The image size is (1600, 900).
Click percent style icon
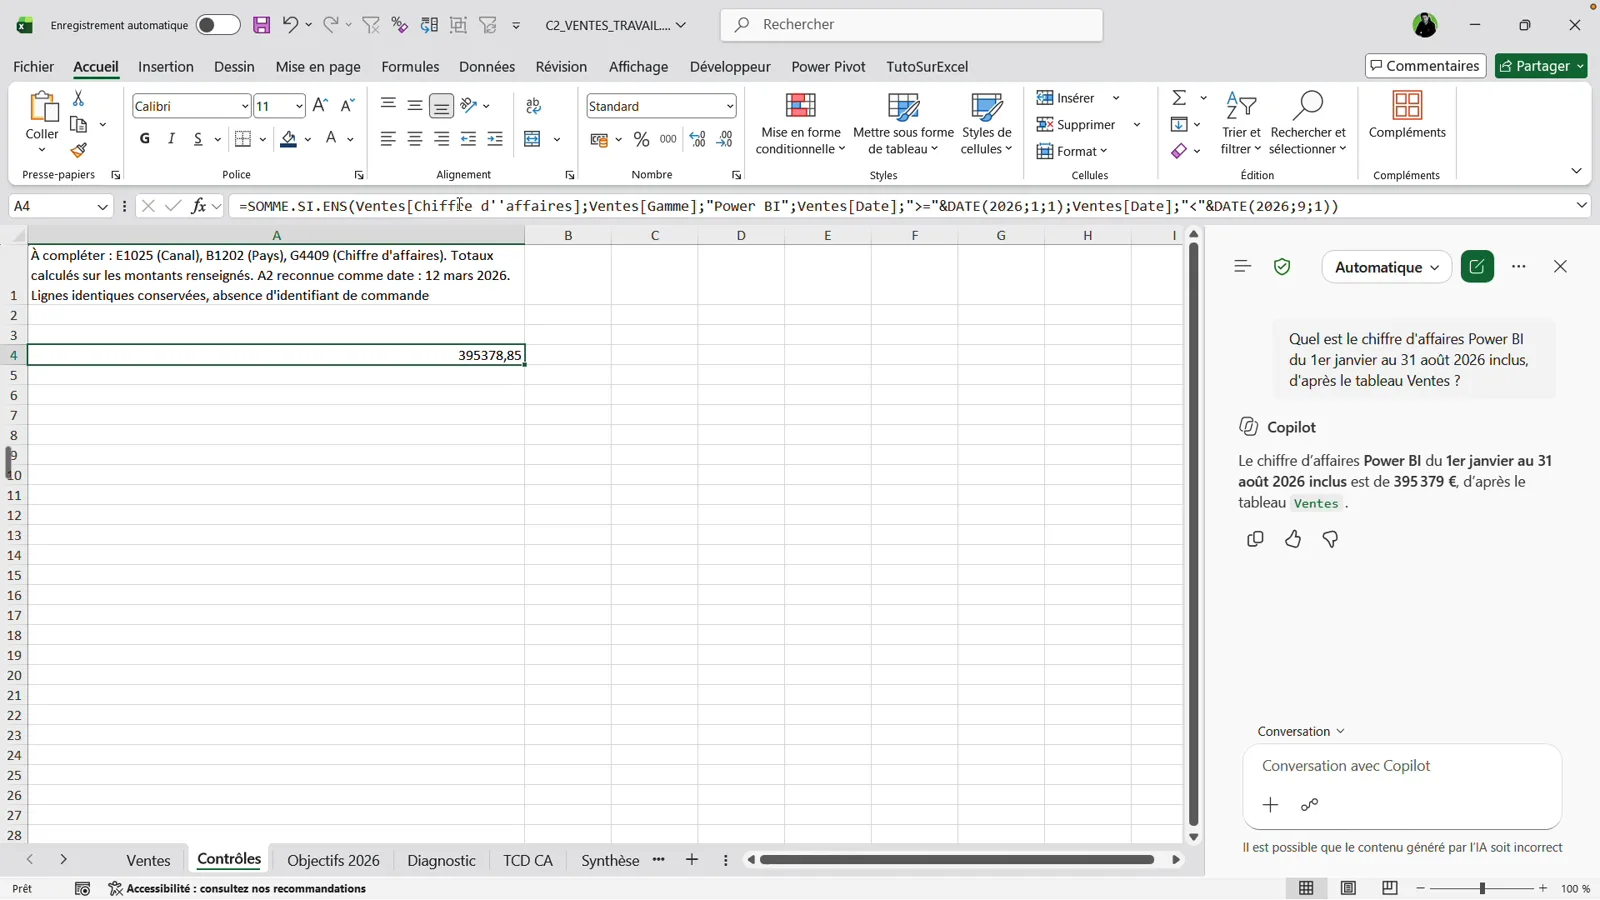coord(641,140)
